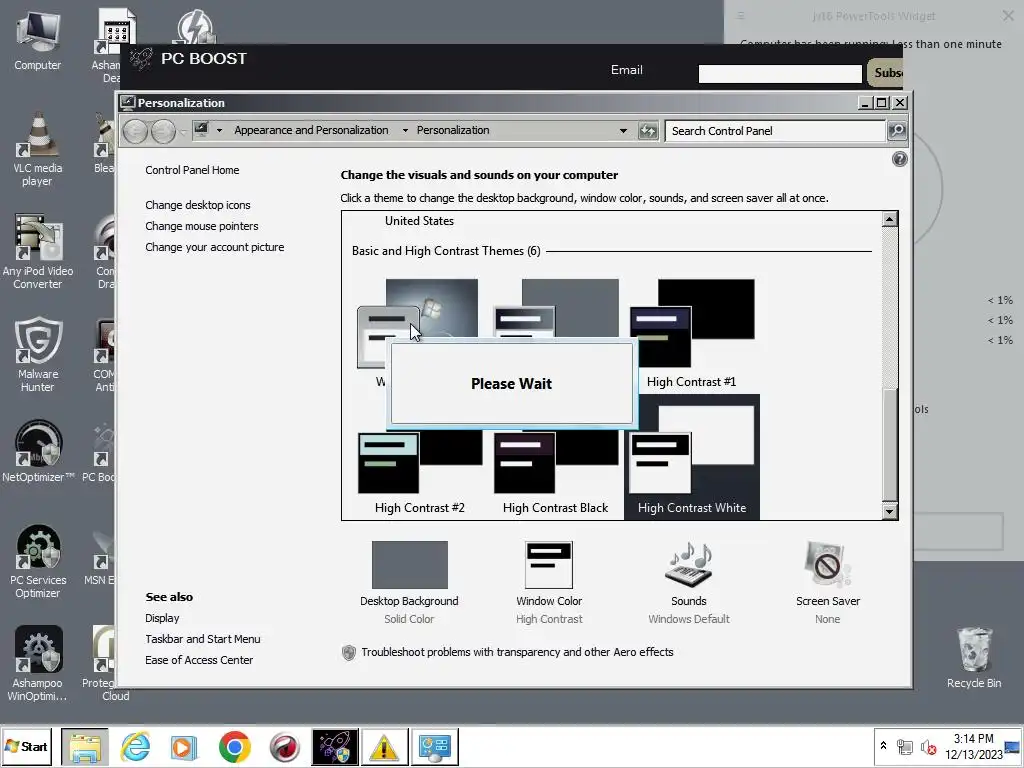1024x768 pixels.
Task: Open Change desktop icons link
Action: 197,205
